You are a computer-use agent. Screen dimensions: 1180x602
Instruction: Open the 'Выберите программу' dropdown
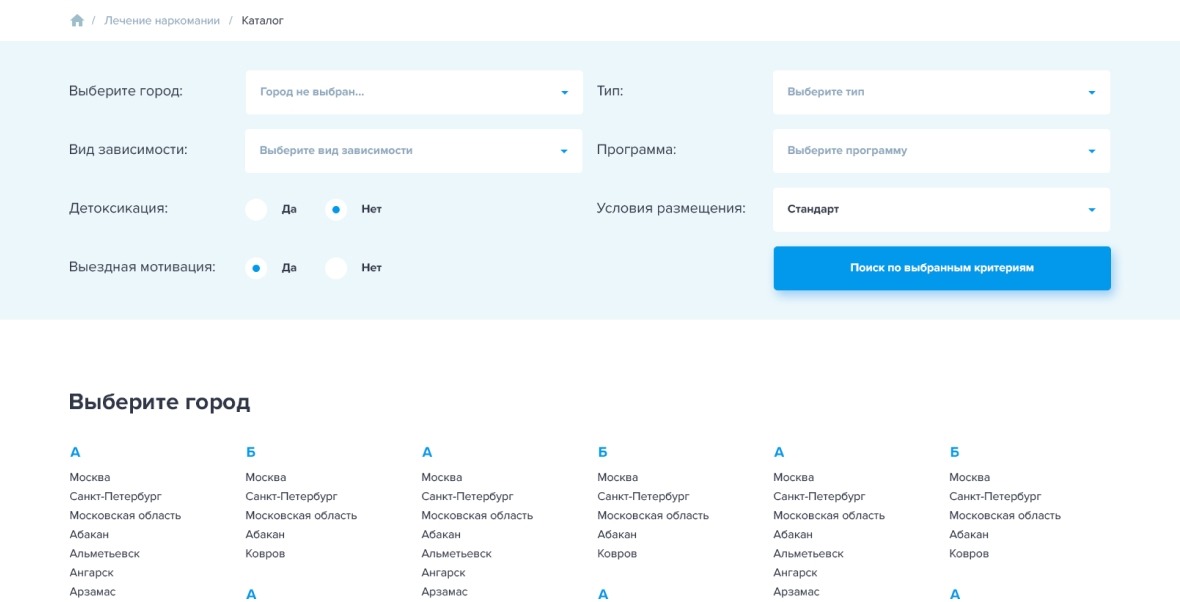point(941,151)
